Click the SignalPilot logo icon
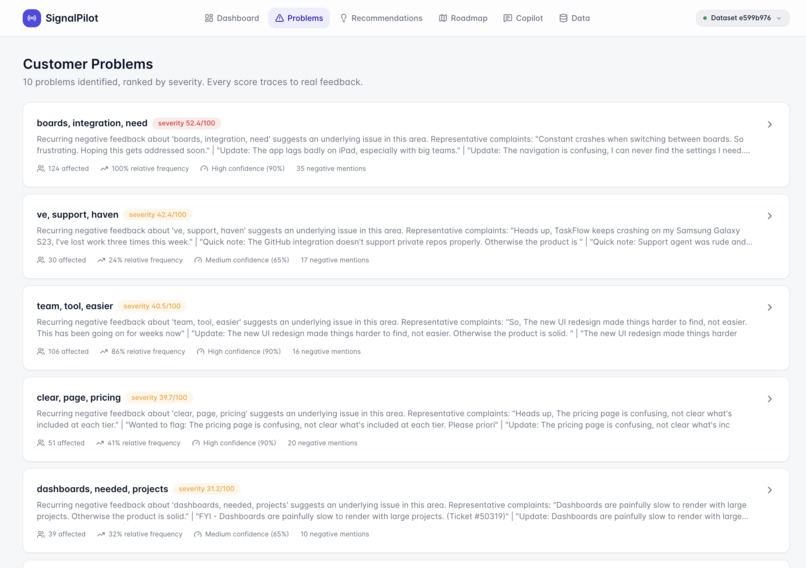The image size is (806, 568). (32, 18)
